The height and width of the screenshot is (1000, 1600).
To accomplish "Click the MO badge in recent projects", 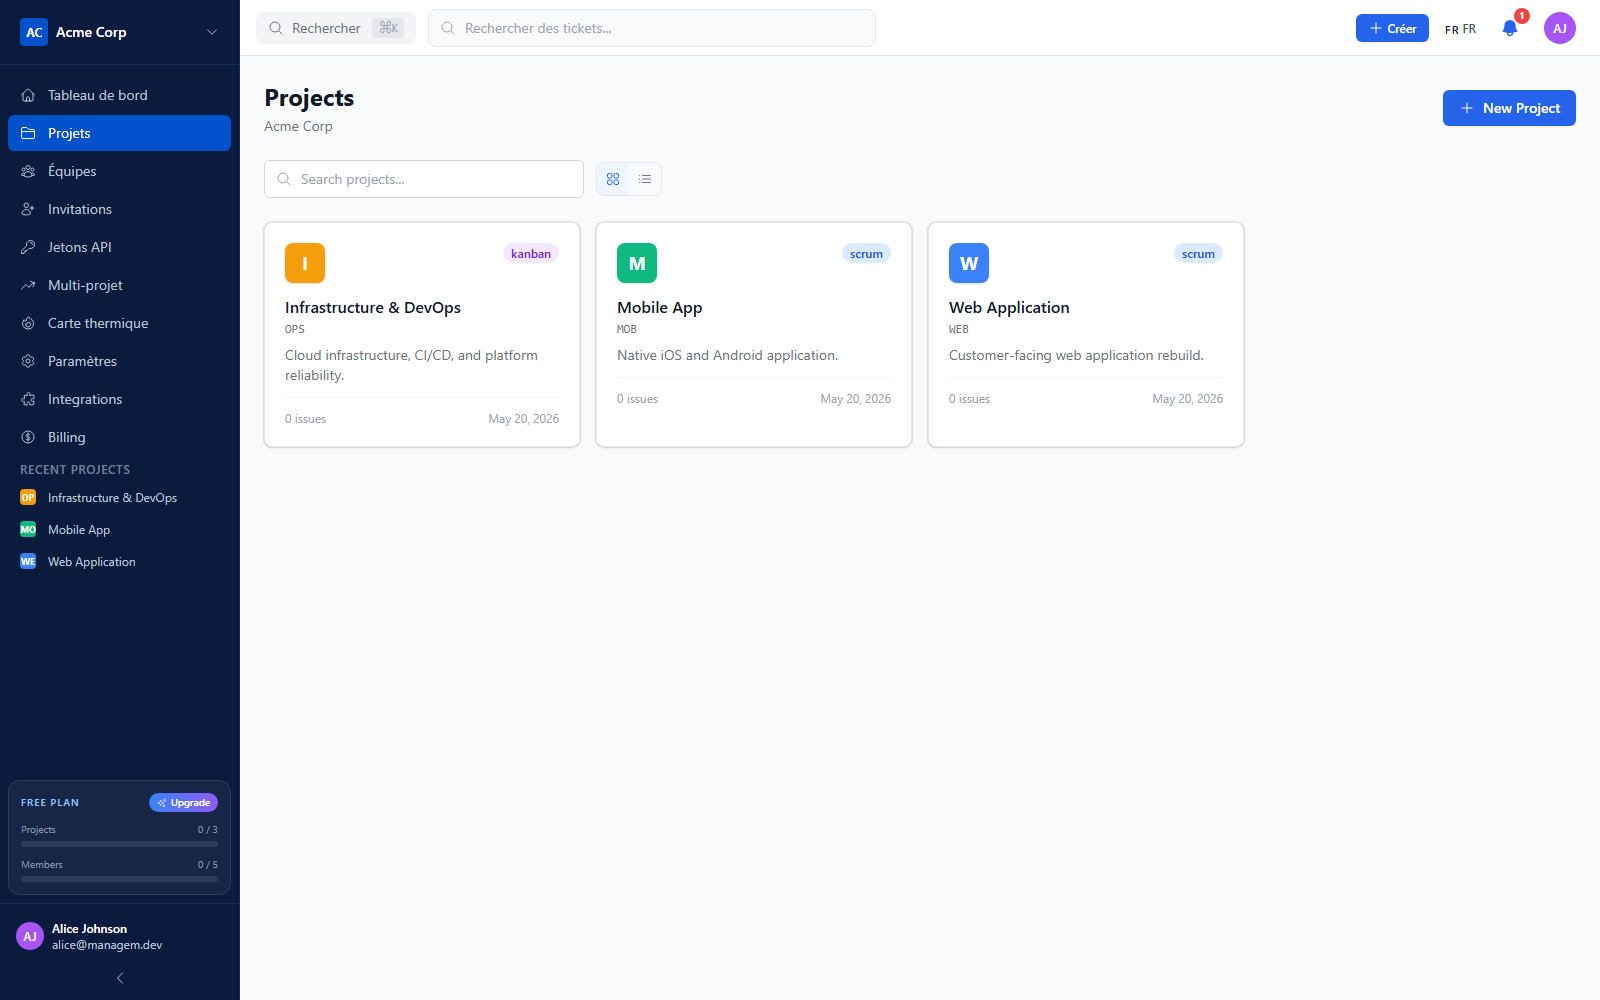I will (28, 529).
